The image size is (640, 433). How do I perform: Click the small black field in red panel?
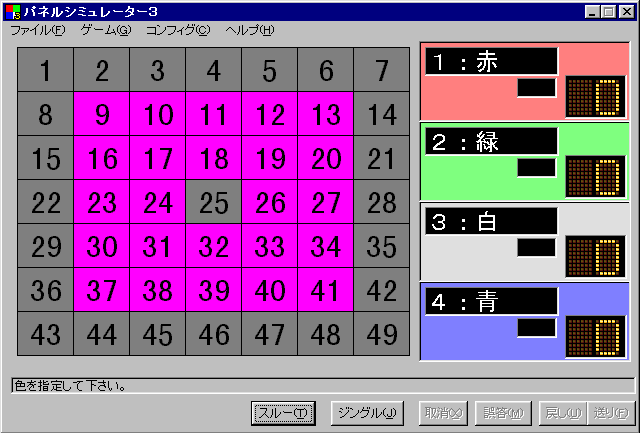[x=536, y=88]
